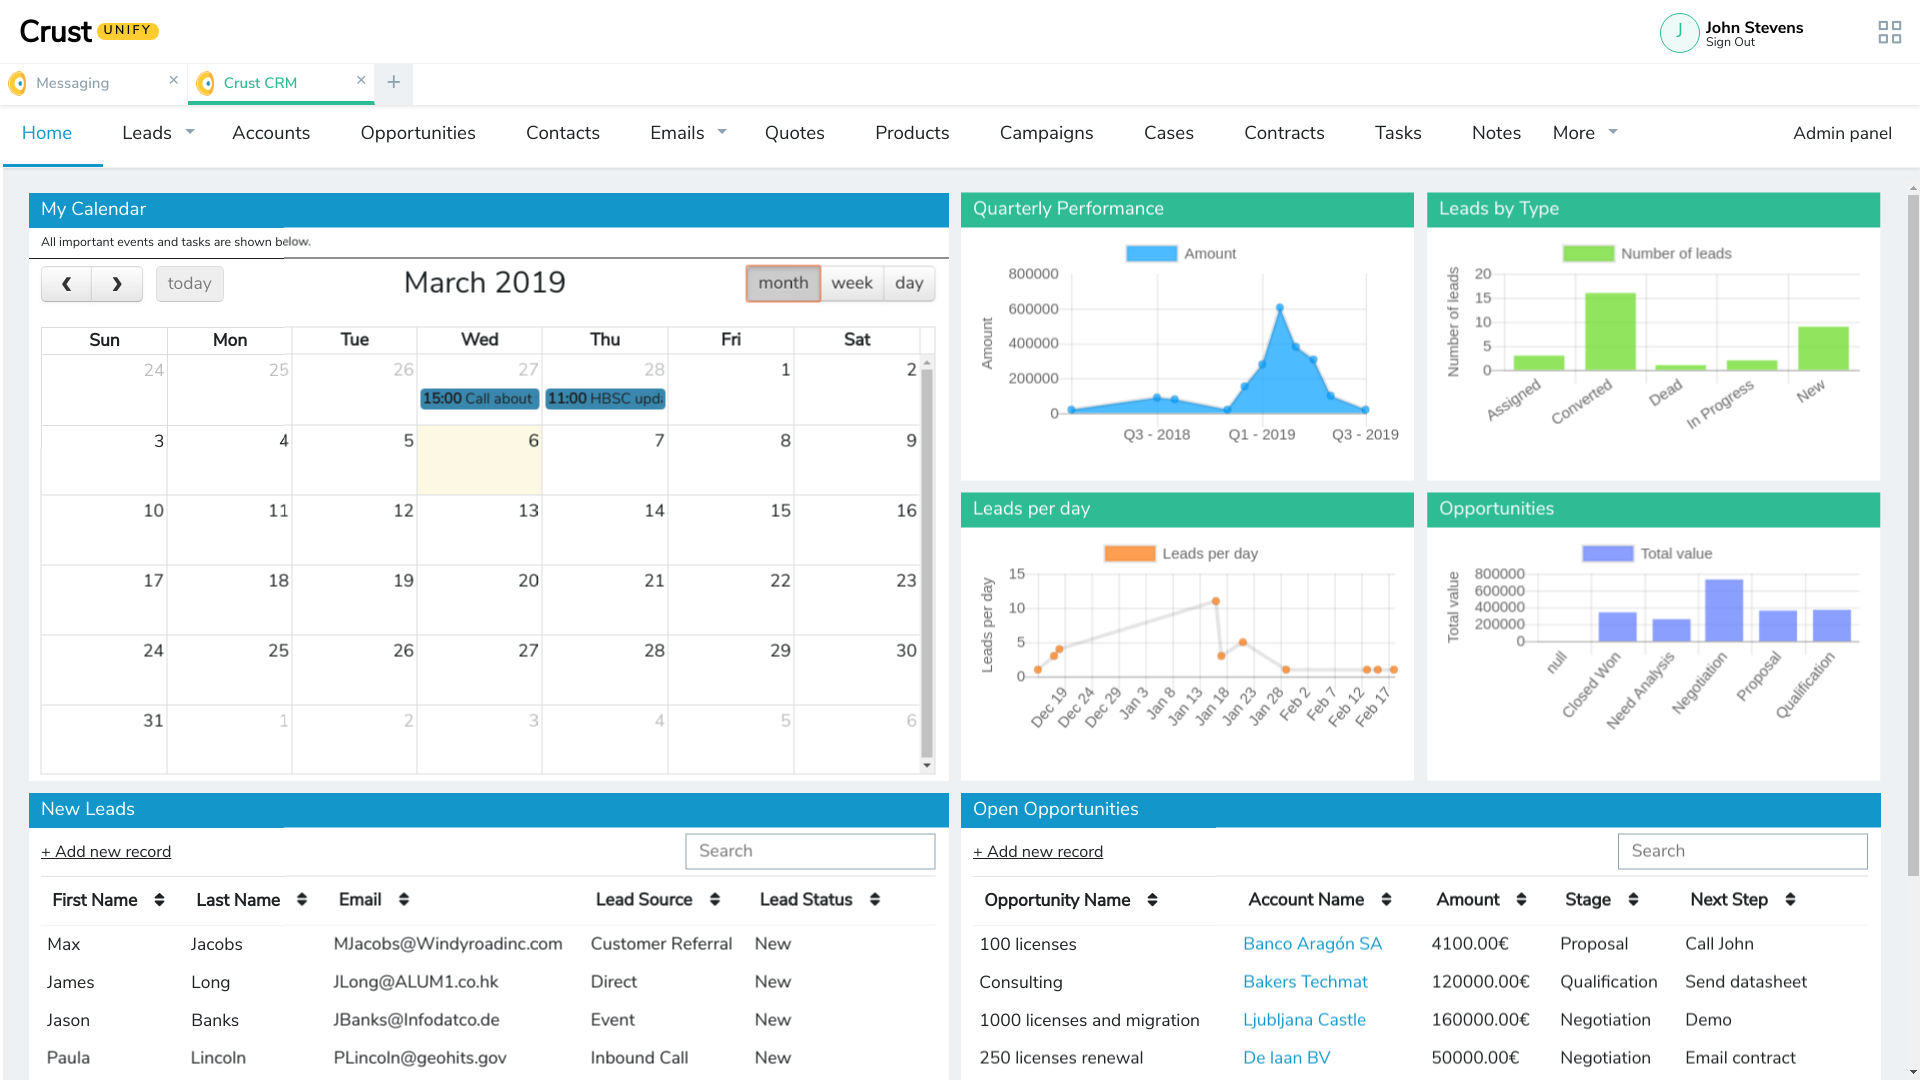Click Add new record under New Leads
This screenshot has height=1080, width=1920.
click(106, 852)
